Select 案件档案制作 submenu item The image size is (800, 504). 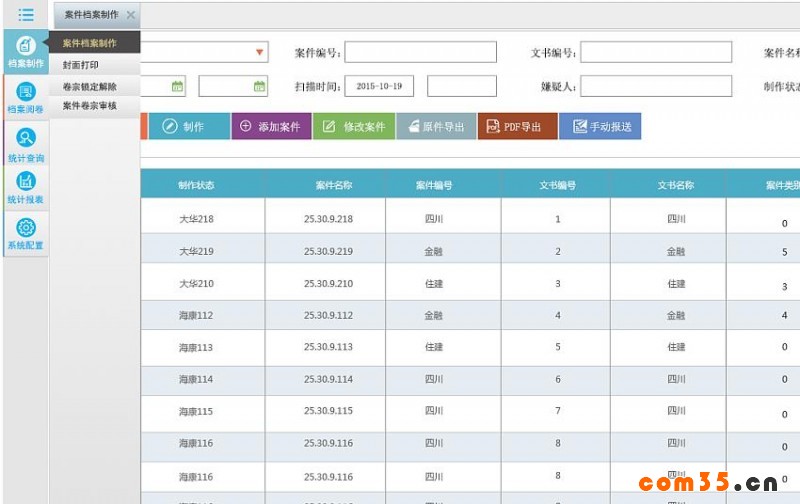[x=94, y=43]
